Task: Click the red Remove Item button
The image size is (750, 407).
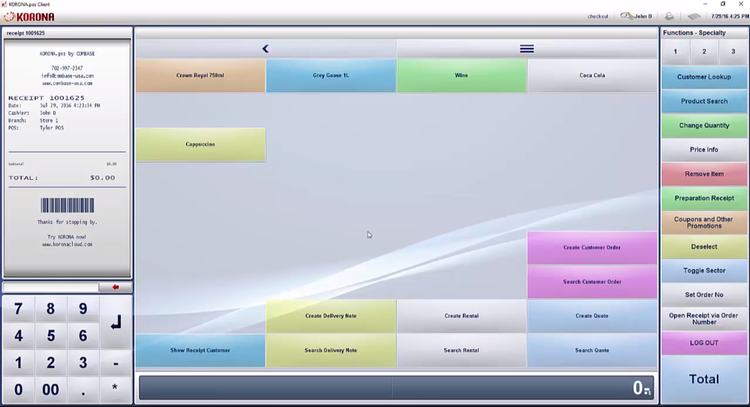Action: click(x=704, y=174)
